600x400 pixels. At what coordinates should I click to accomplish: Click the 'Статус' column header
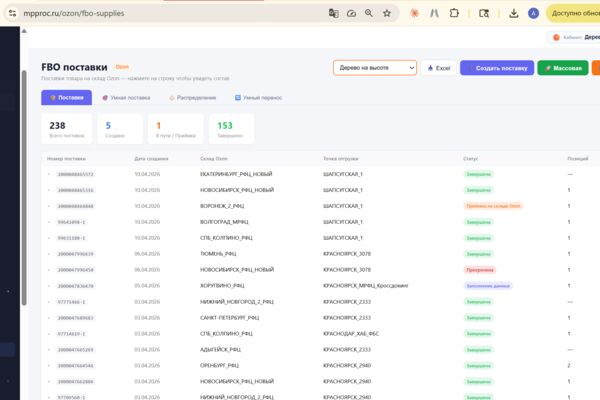coord(470,158)
